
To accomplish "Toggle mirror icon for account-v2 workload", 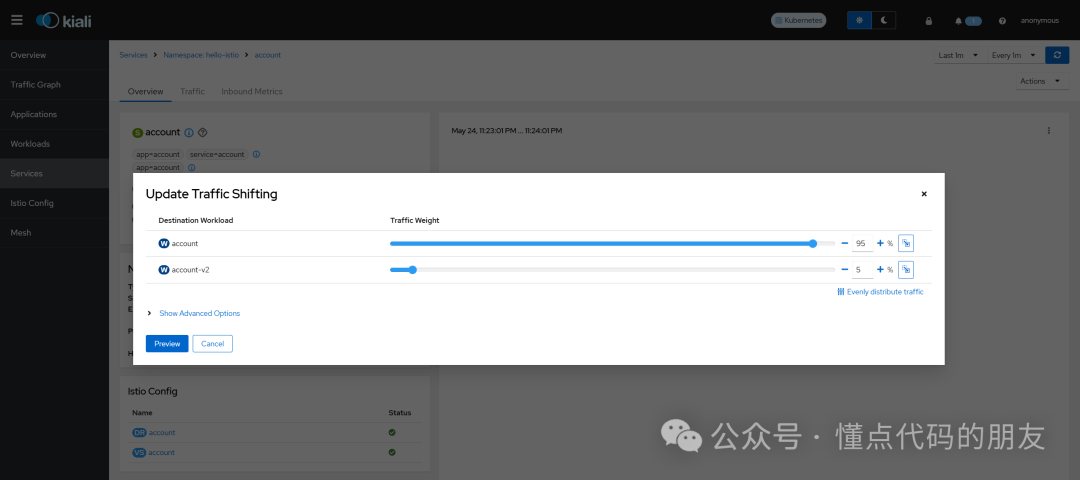I will [906, 270].
